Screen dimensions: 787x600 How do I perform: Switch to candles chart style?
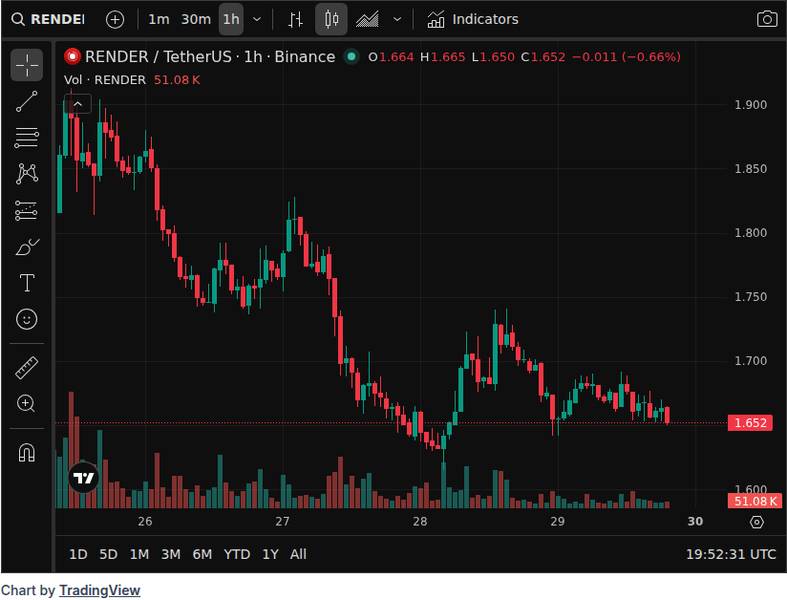331,20
